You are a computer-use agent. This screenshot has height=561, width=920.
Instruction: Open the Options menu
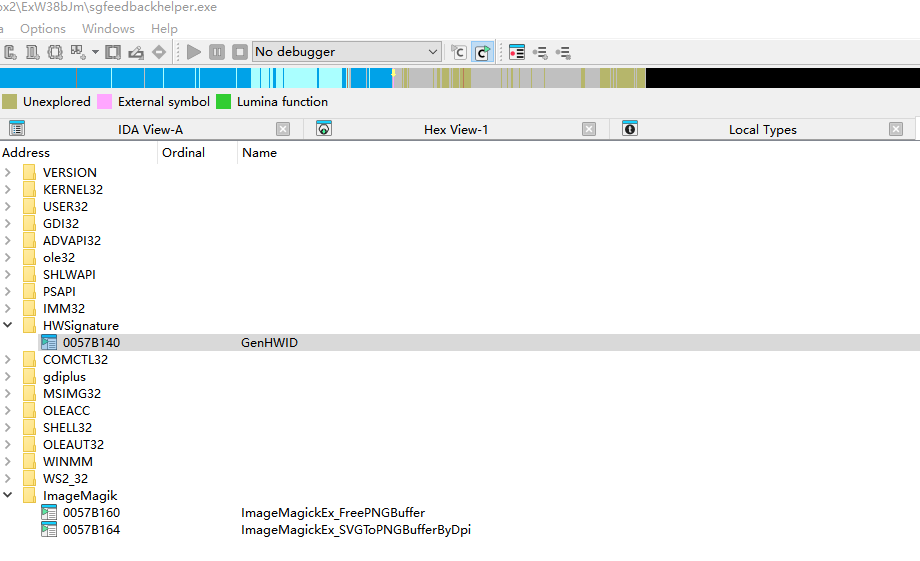click(x=43, y=29)
